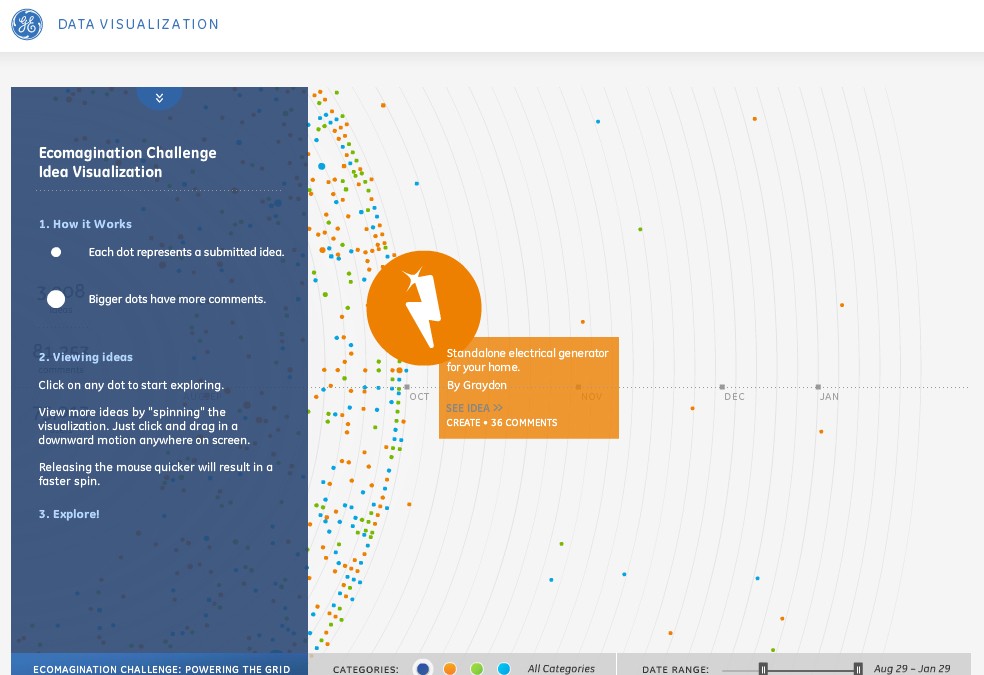984x675 pixels.
Task: Click the small white dot beside 'Each dot represents'
Action: [56, 252]
